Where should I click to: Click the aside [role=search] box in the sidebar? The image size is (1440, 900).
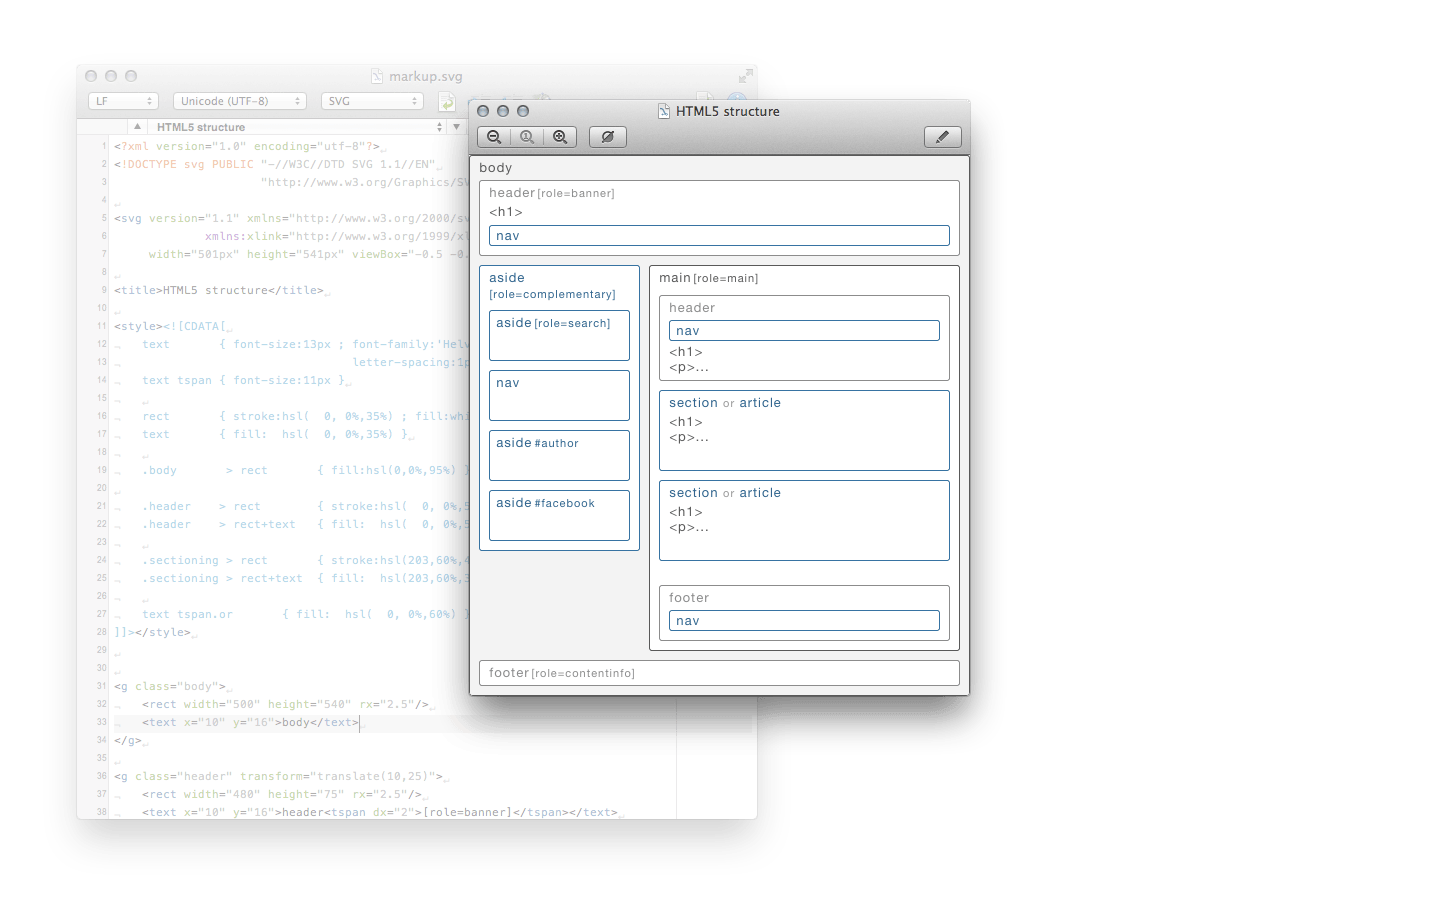[558, 335]
